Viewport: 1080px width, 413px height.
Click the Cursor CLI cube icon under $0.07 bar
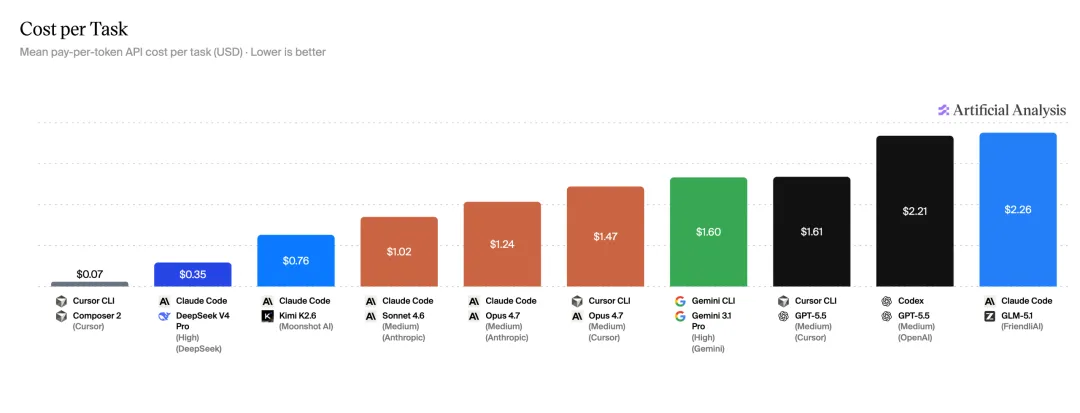point(61,301)
